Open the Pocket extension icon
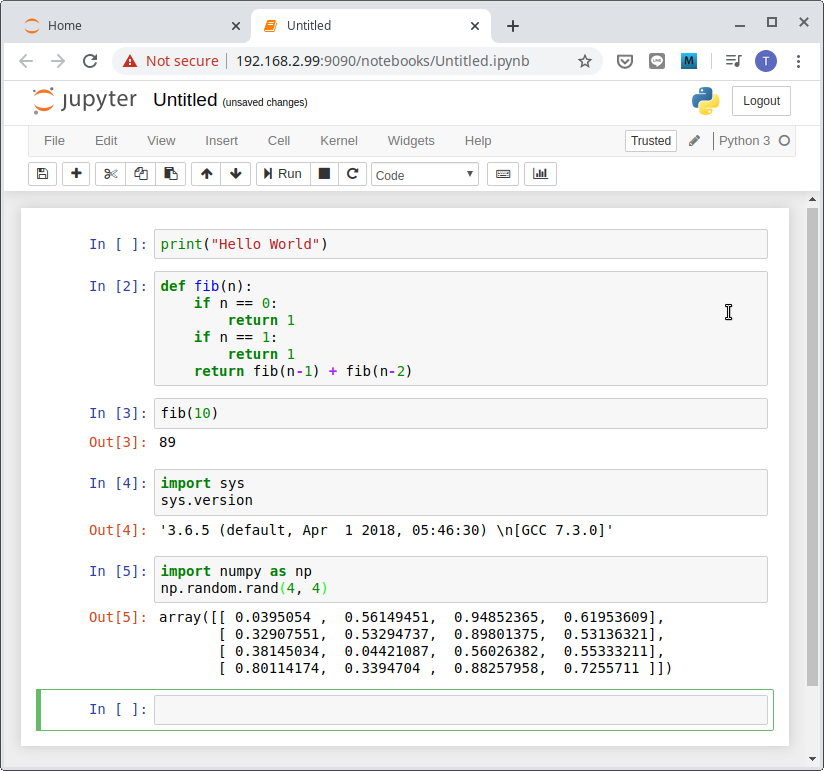This screenshot has height=771, width=824. 624,61
